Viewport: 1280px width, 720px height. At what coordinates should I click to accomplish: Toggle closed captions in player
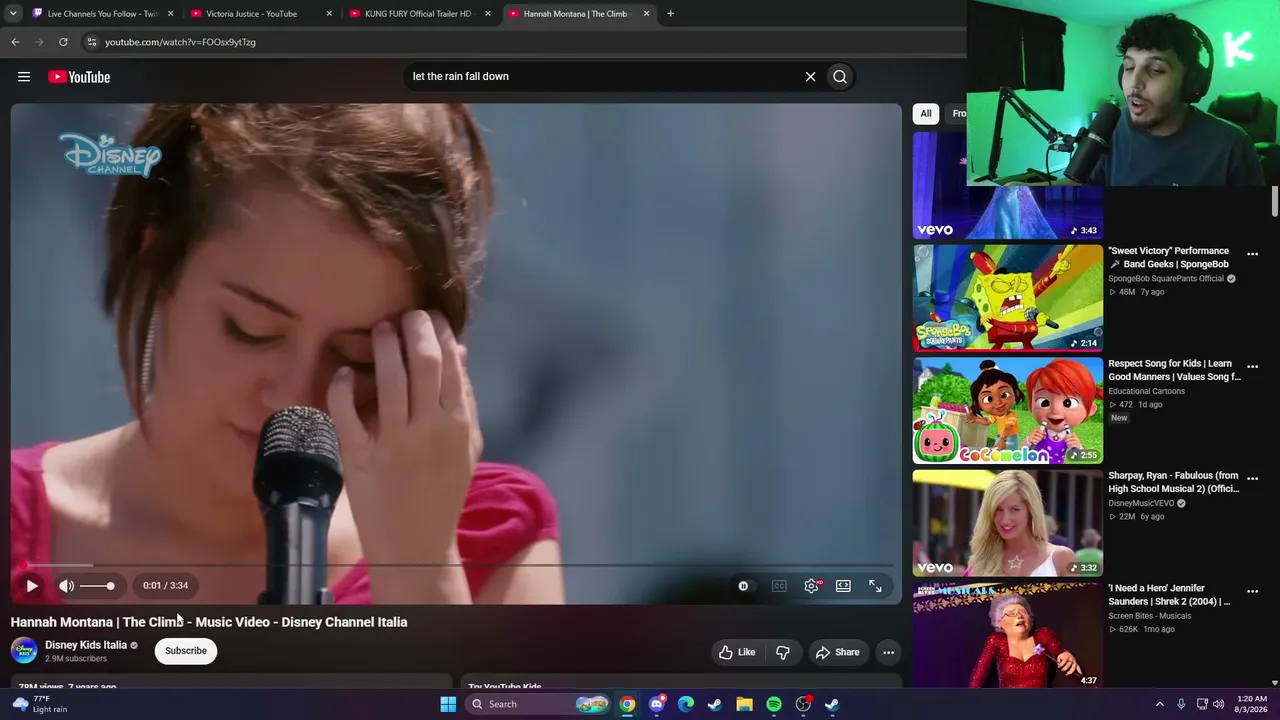[779, 586]
